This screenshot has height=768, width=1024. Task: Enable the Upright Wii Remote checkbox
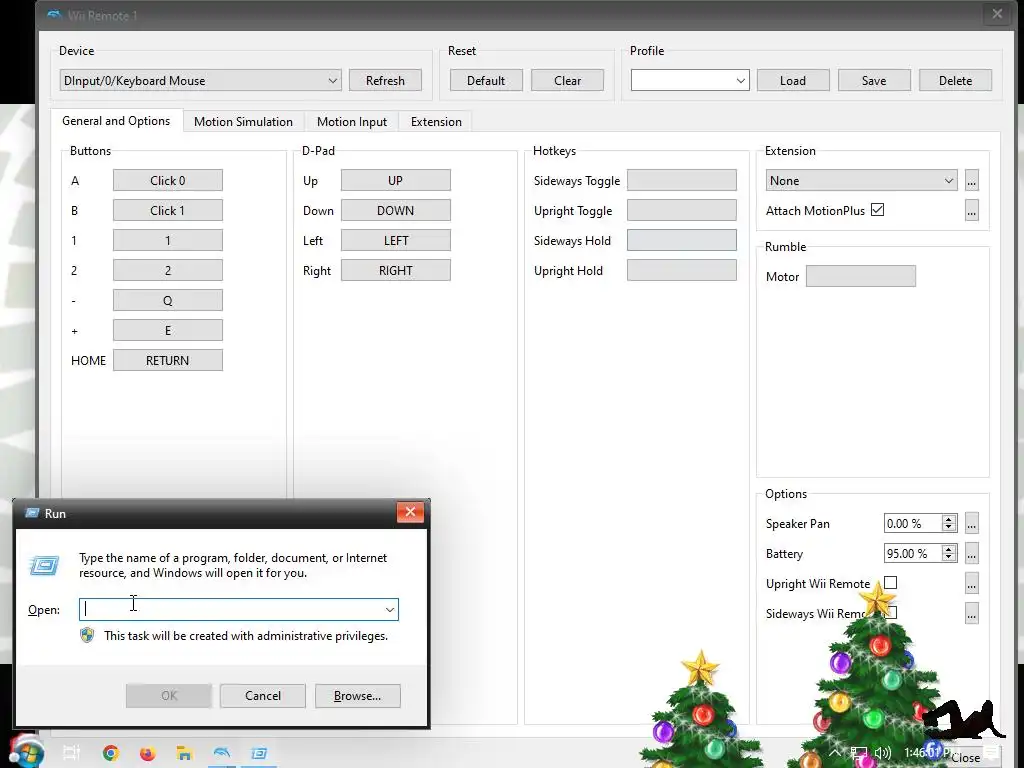coord(890,583)
